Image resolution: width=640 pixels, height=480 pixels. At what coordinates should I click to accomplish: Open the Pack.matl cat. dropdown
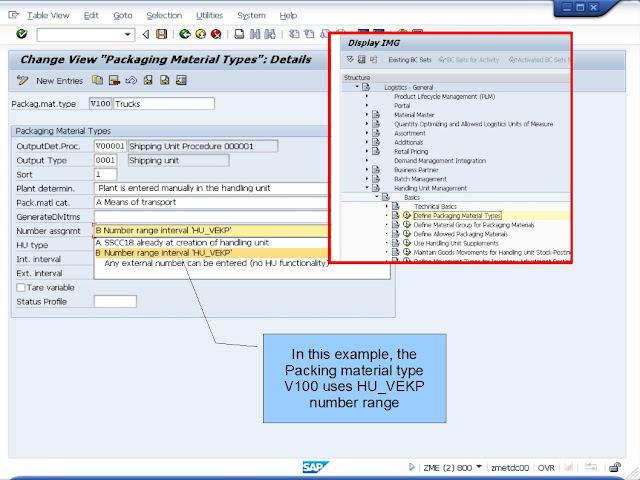[x=211, y=202]
